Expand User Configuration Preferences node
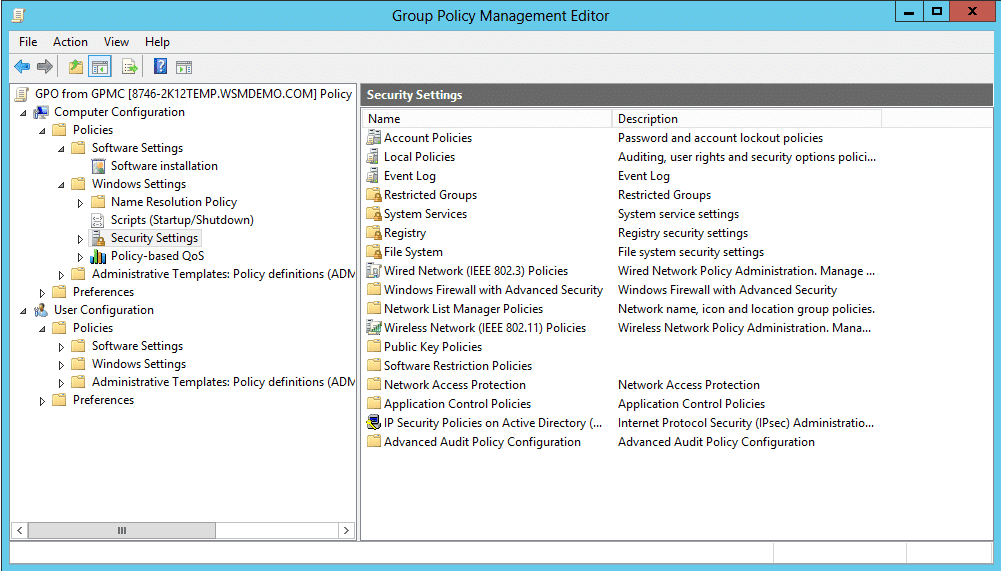The width and height of the screenshot is (1001, 571). point(42,401)
